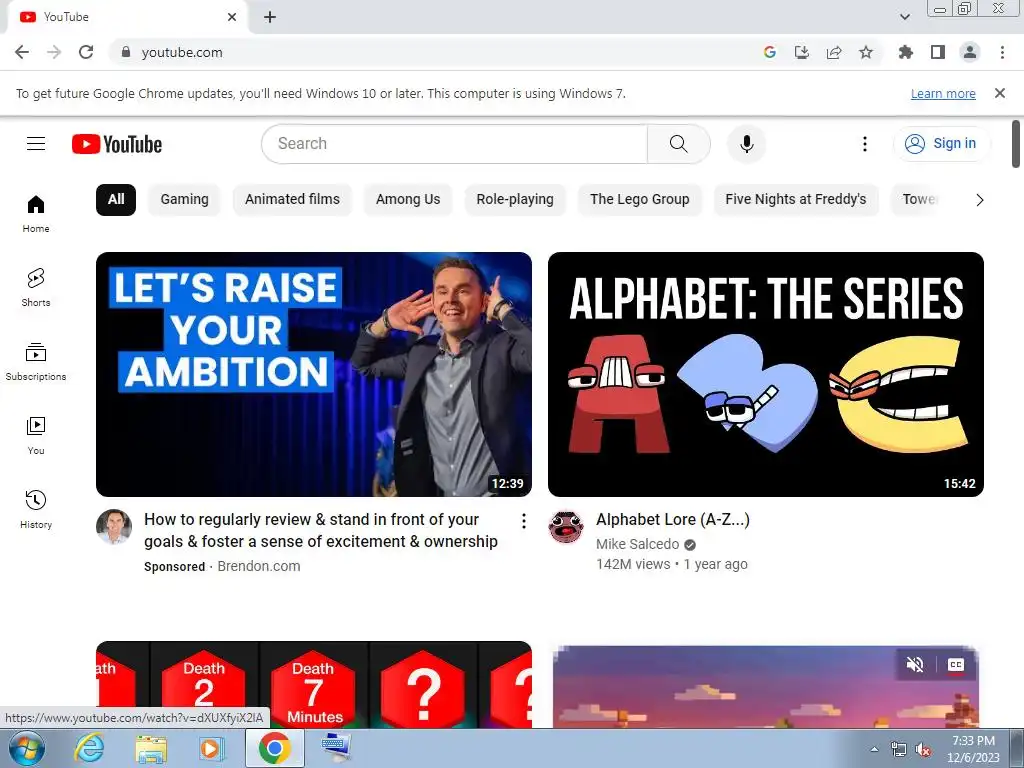Launch Internet Explorer from taskbar
This screenshot has width=1024, height=768.
coord(89,748)
